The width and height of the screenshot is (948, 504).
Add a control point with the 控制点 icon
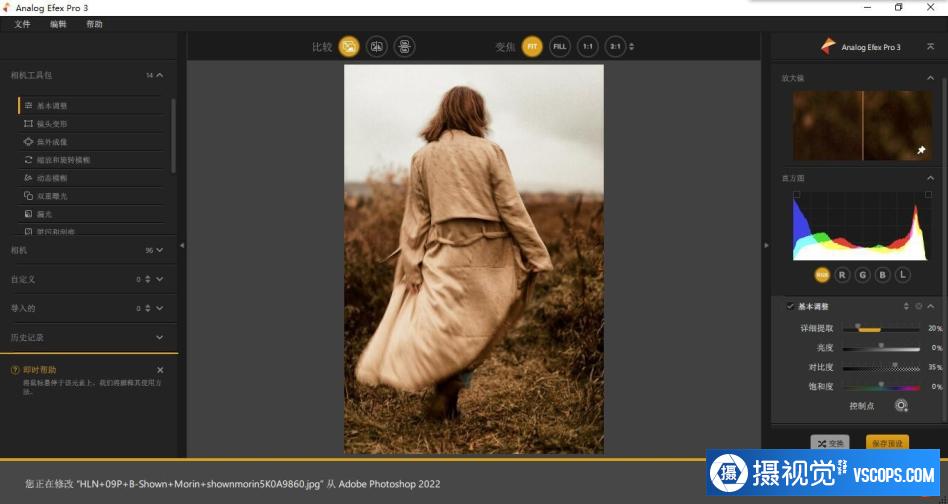[x=901, y=405]
